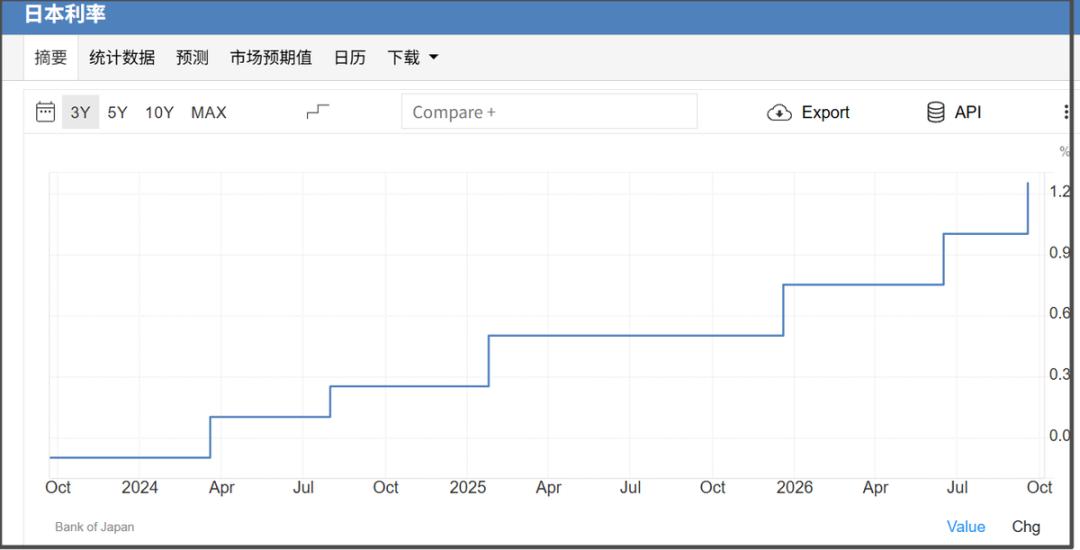Expand the 下载 dropdown arrow
1080x550 pixels.
coord(433,57)
